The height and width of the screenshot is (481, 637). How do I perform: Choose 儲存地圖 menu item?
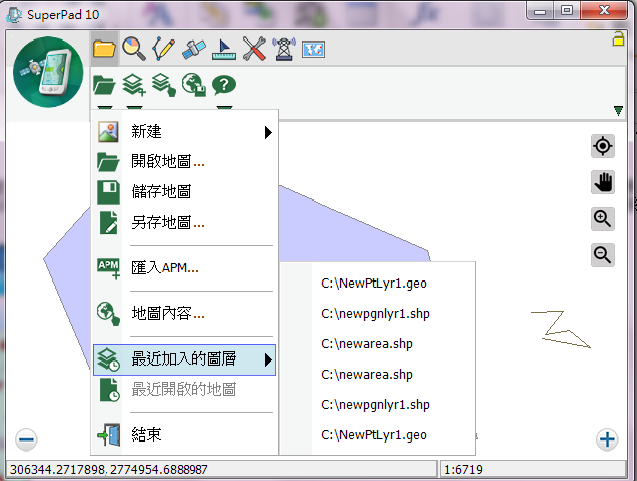[x=184, y=192]
